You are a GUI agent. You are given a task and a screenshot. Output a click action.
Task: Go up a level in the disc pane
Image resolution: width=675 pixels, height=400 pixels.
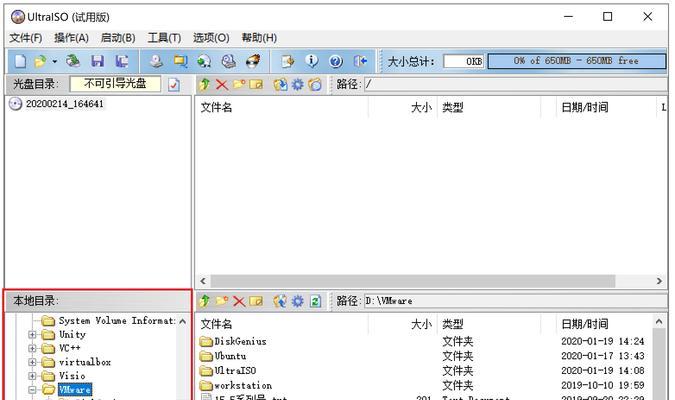(x=204, y=84)
